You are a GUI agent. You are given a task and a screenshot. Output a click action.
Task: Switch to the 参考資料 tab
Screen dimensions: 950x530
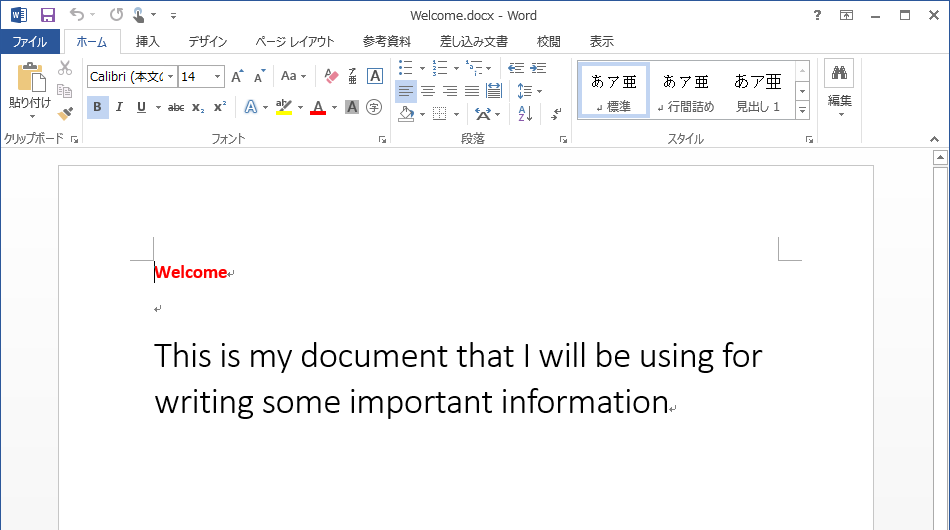(x=387, y=41)
